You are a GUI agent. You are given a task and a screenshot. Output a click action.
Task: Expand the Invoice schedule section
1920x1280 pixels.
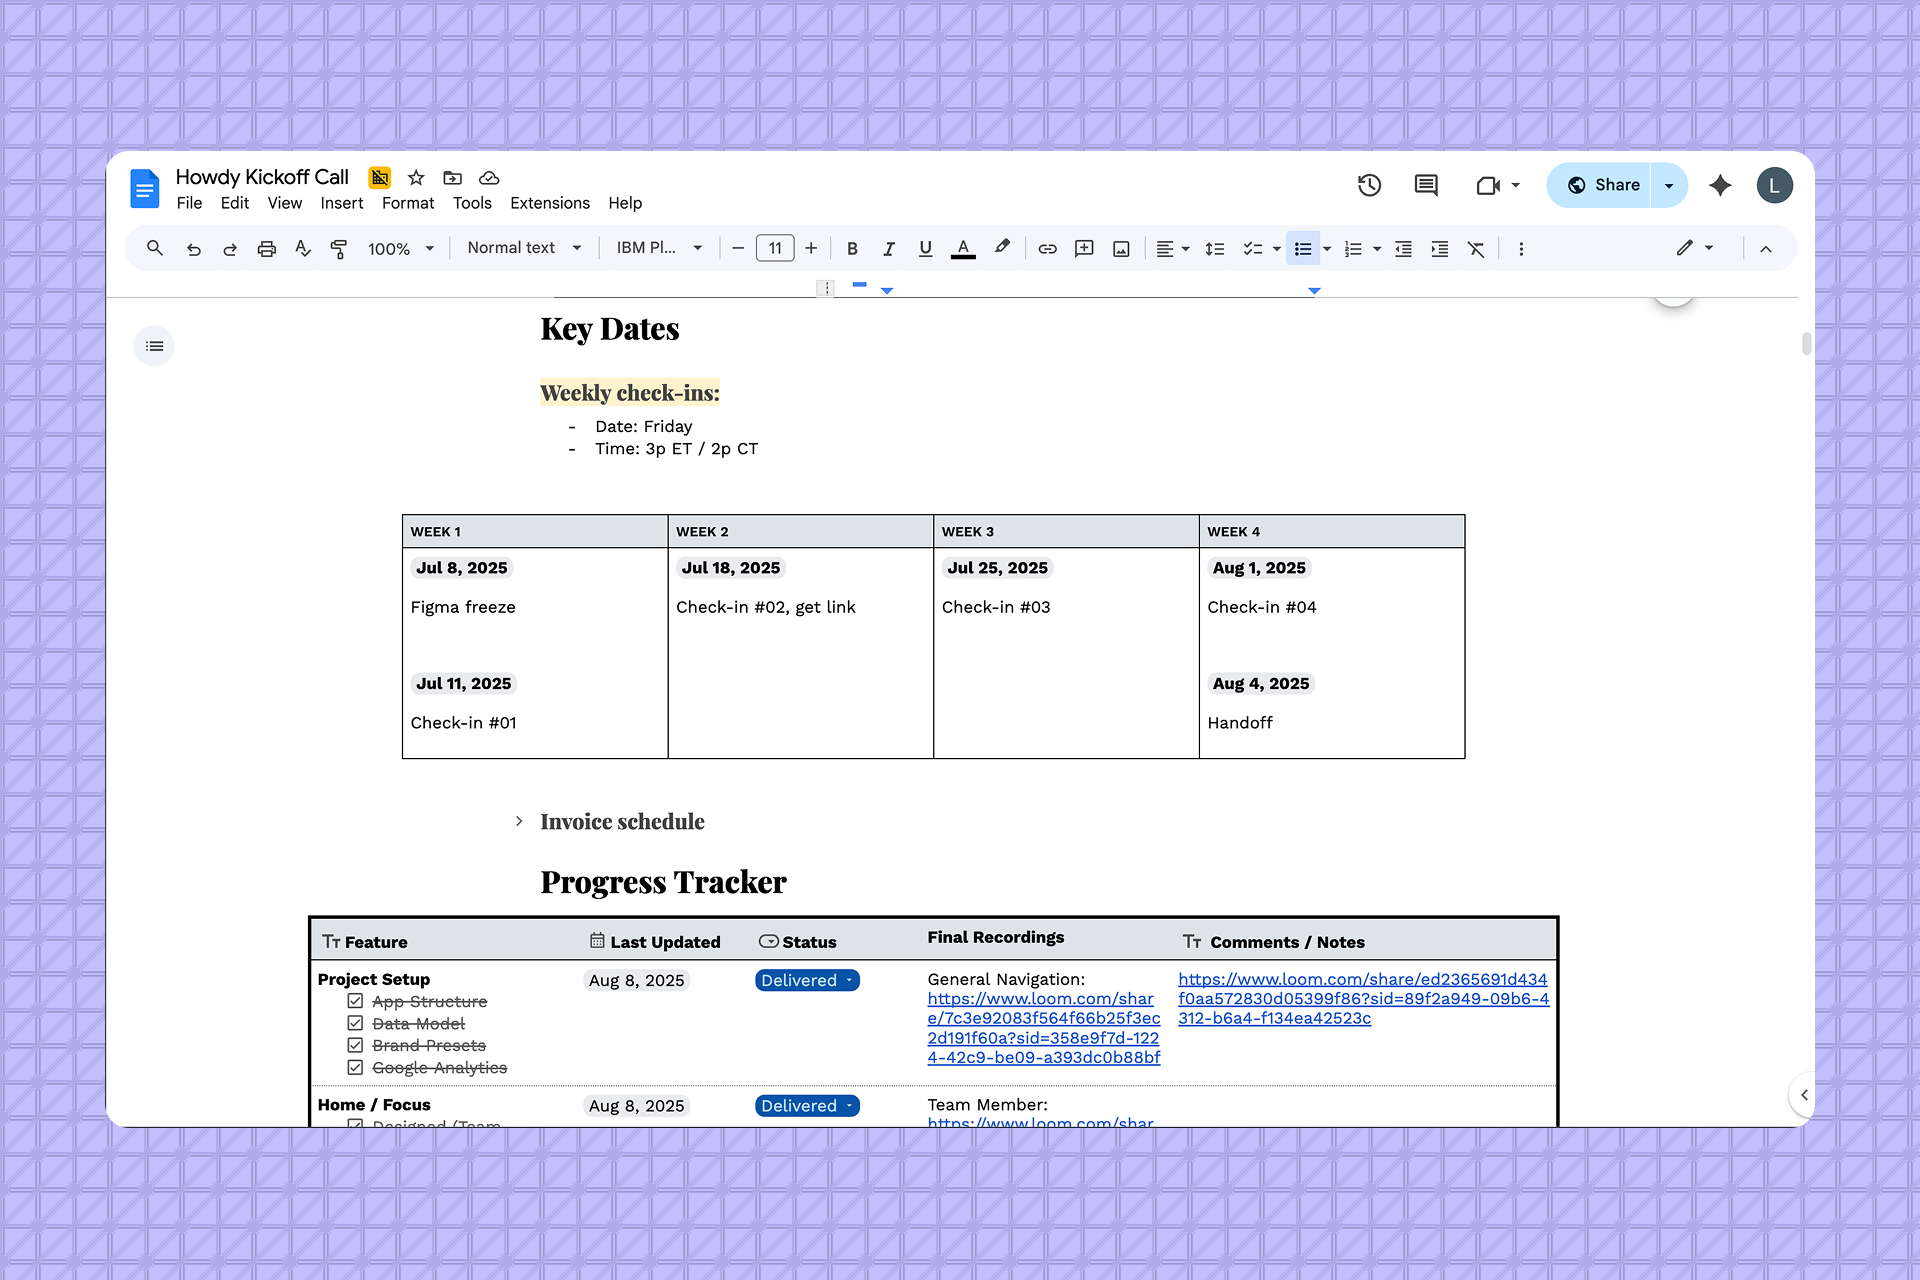pos(519,821)
